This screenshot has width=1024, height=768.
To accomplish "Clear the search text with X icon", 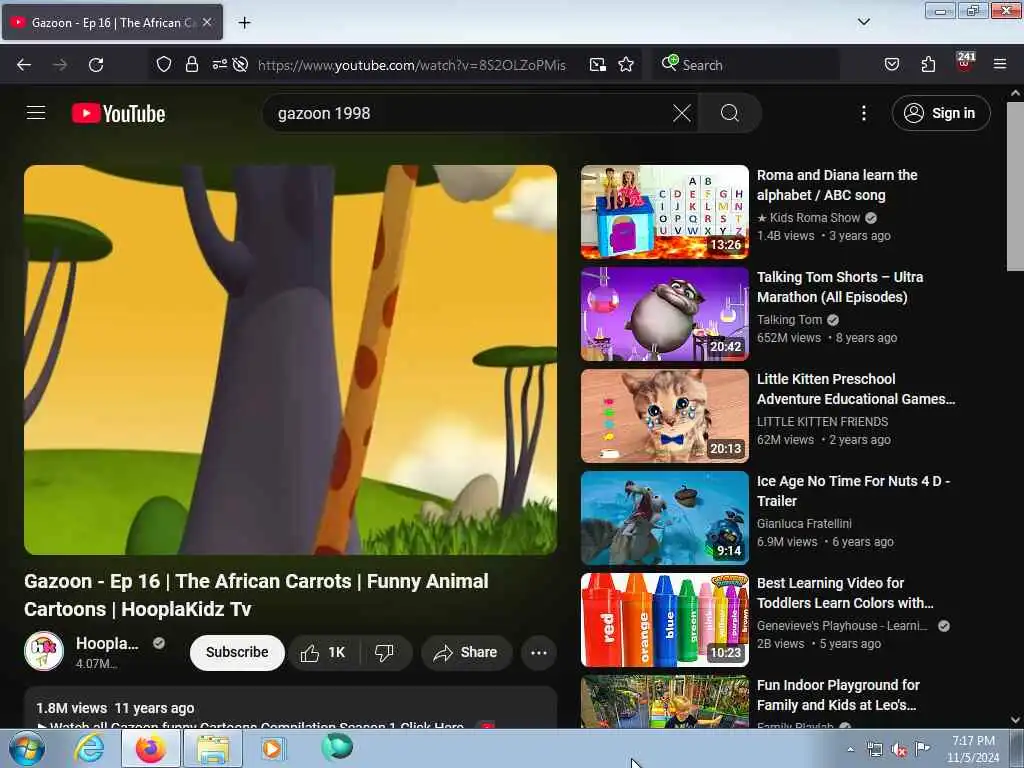I will [681, 113].
